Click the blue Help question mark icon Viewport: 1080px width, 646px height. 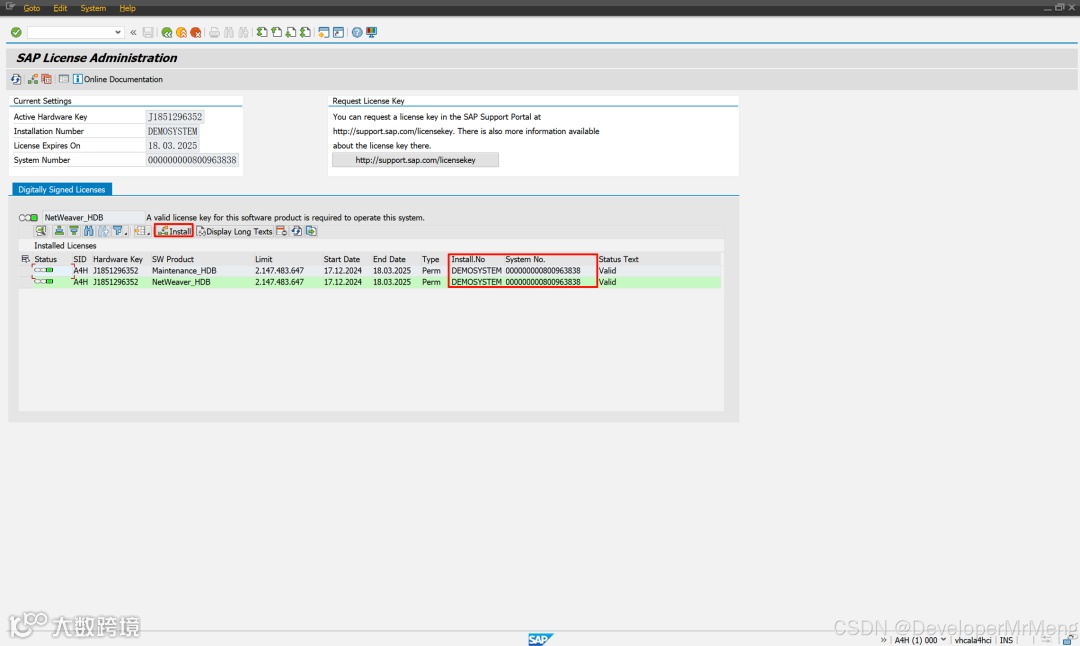point(357,32)
